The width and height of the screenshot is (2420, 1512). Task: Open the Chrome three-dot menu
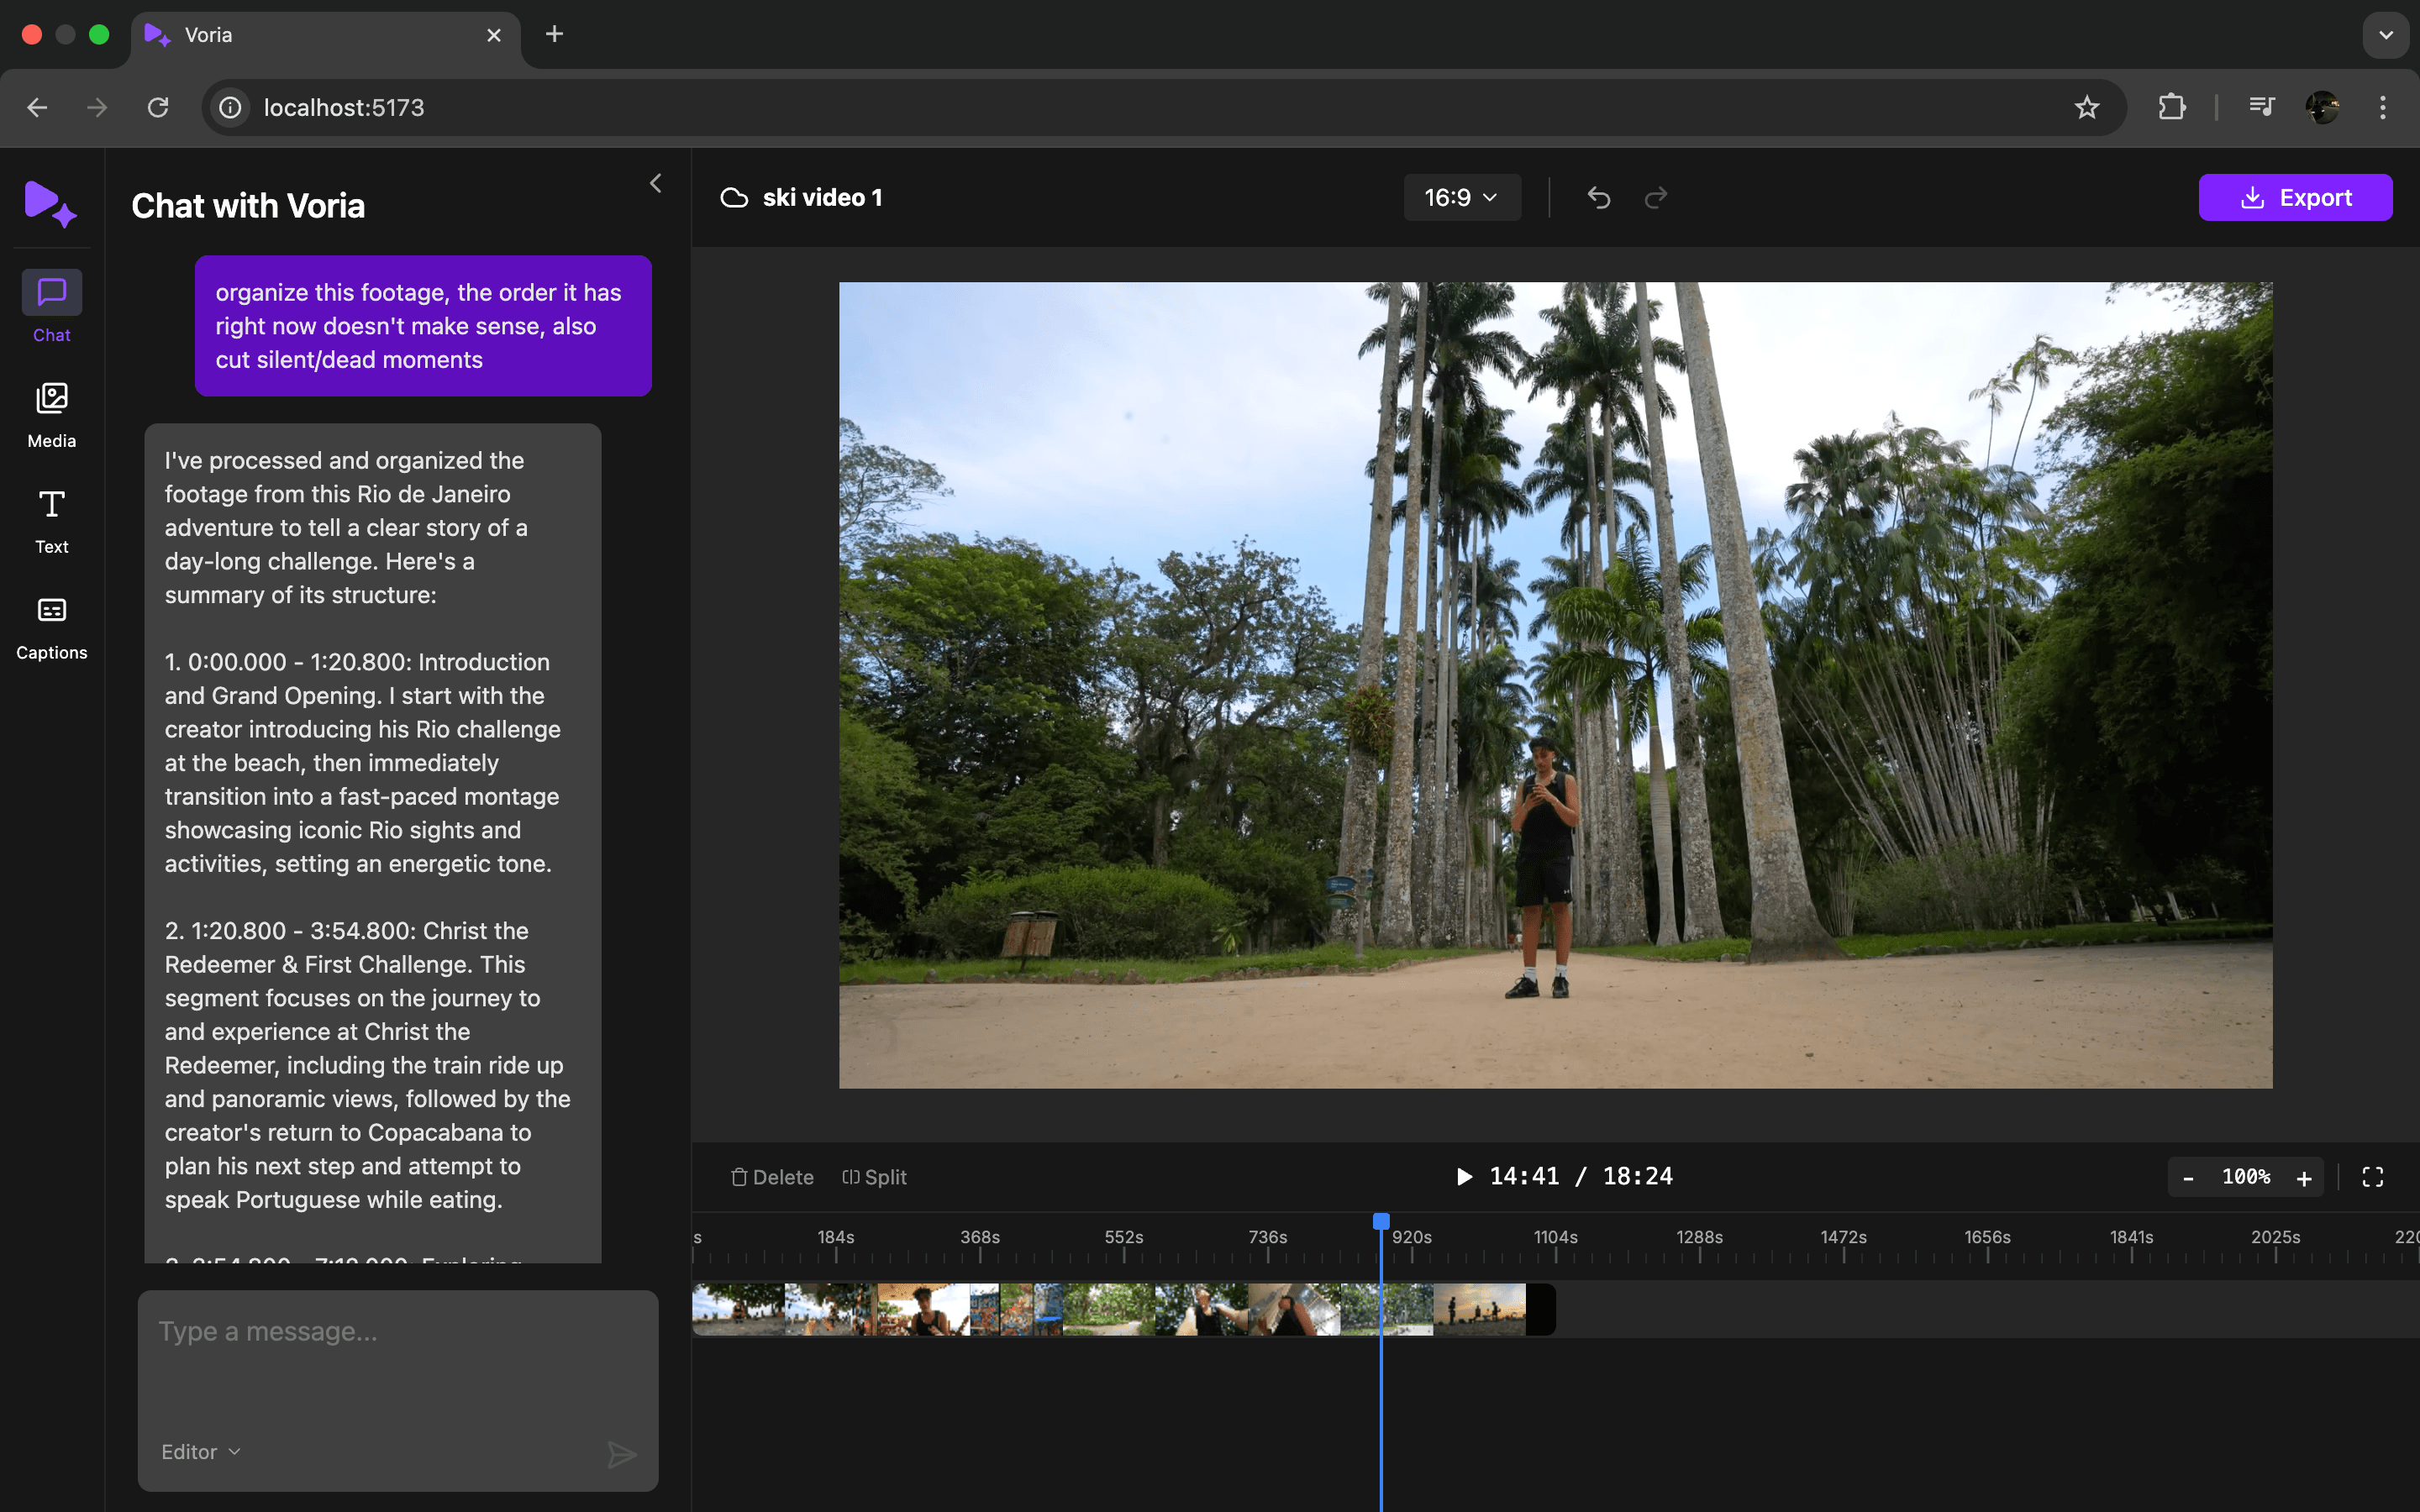(x=2383, y=107)
